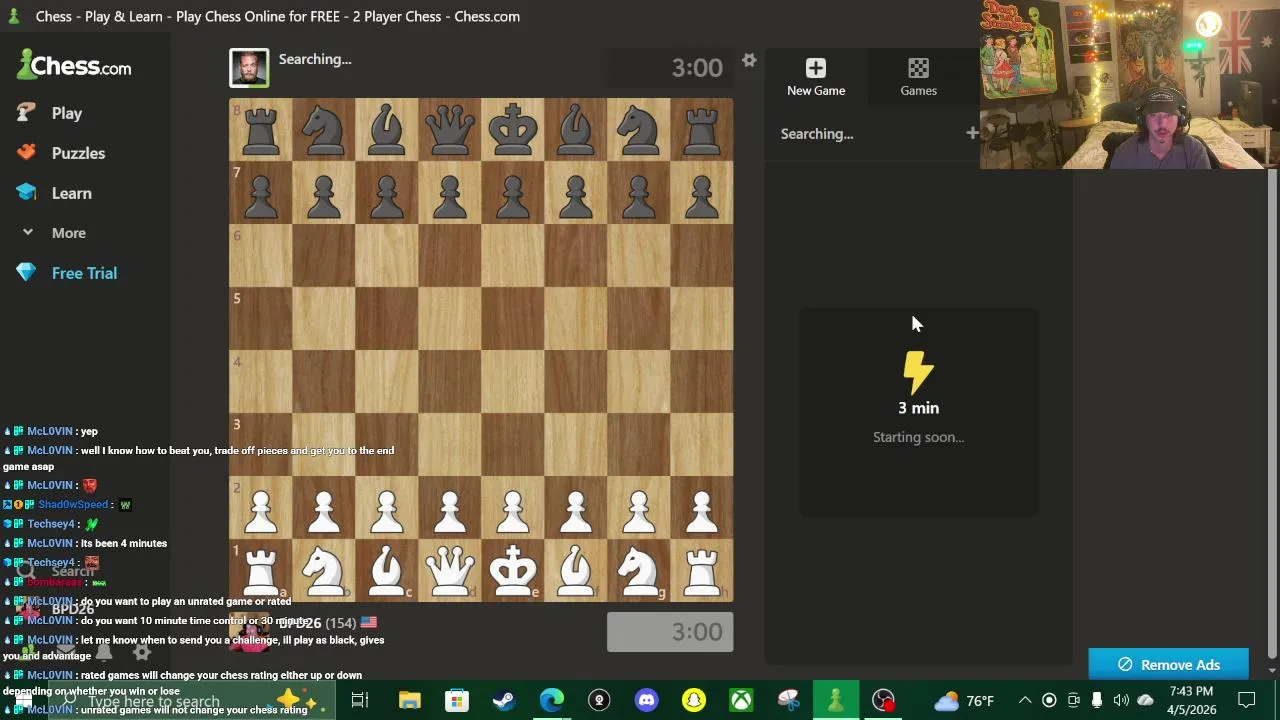Expand hidden system tray icons chevron
The height and width of the screenshot is (720, 1280).
coord(1025,701)
